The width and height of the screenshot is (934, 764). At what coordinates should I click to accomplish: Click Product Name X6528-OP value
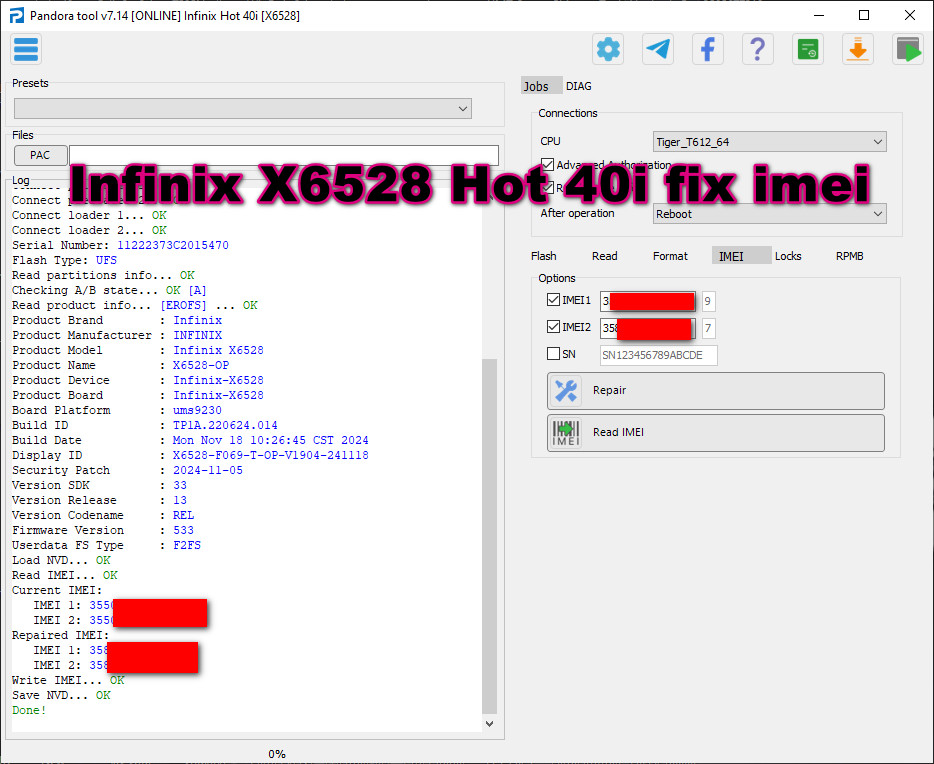pyautogui.click(x=201, y=365)
